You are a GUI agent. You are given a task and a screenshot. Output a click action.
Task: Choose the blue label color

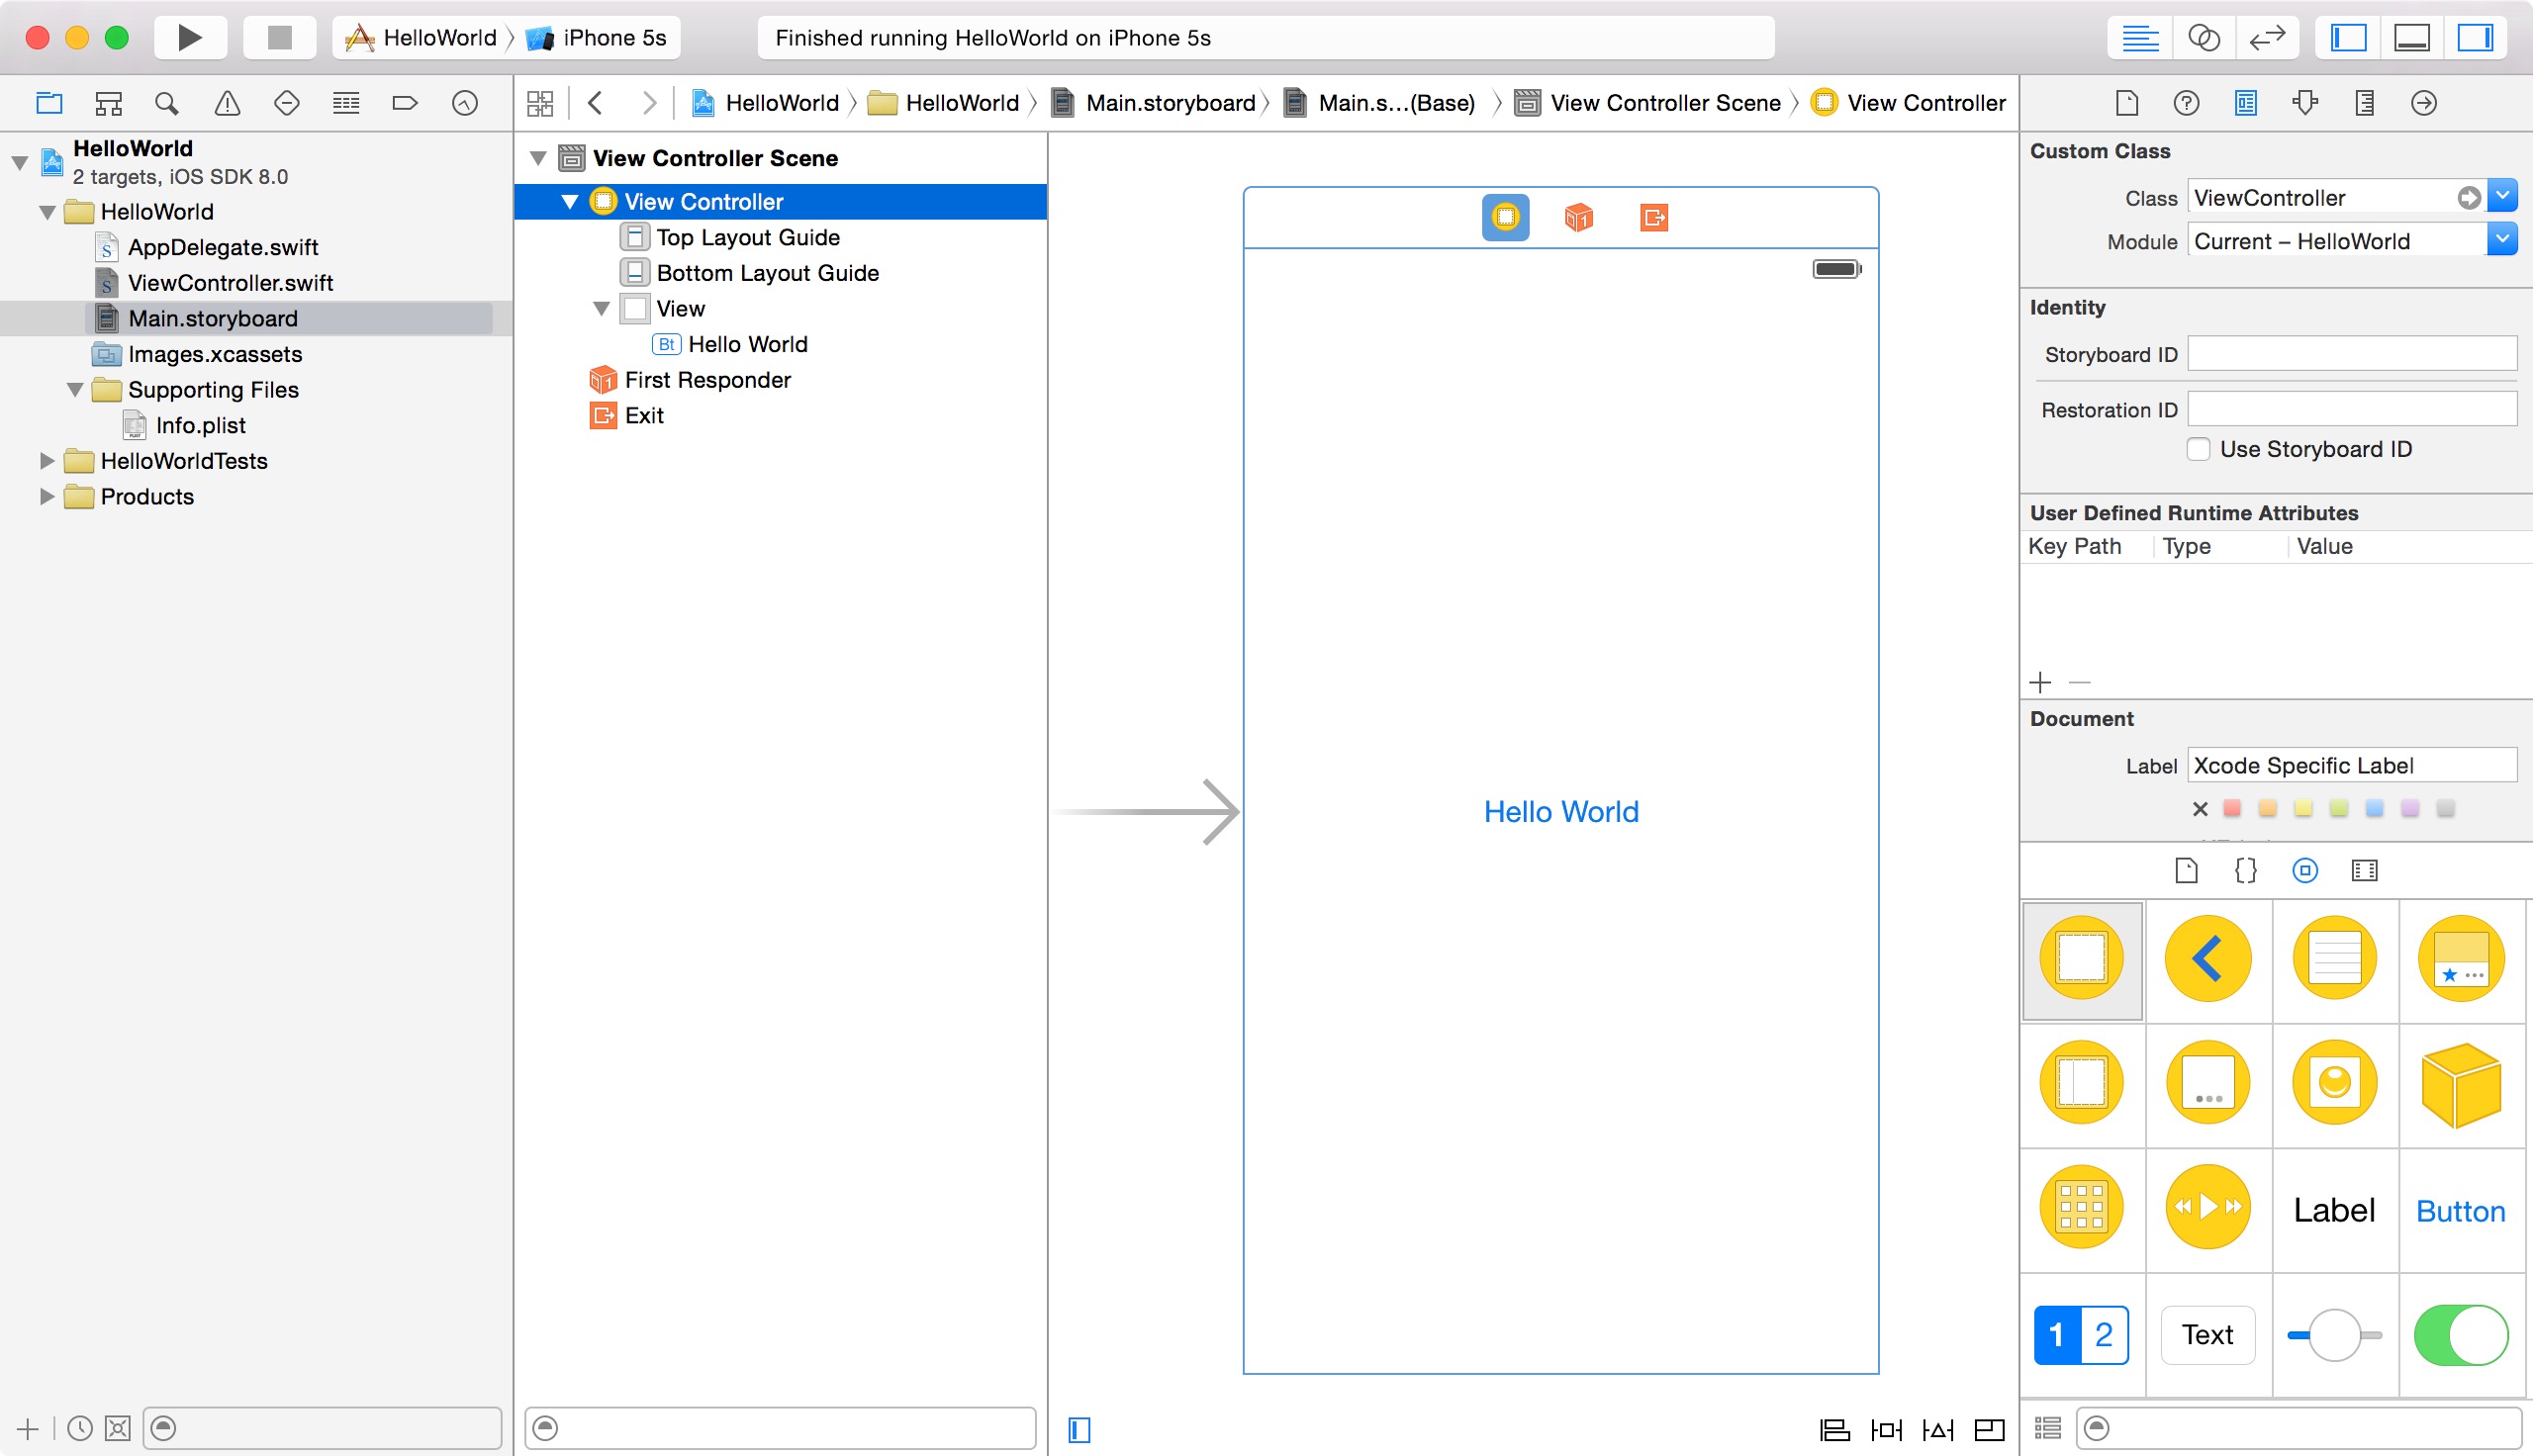pos(2374,808)
